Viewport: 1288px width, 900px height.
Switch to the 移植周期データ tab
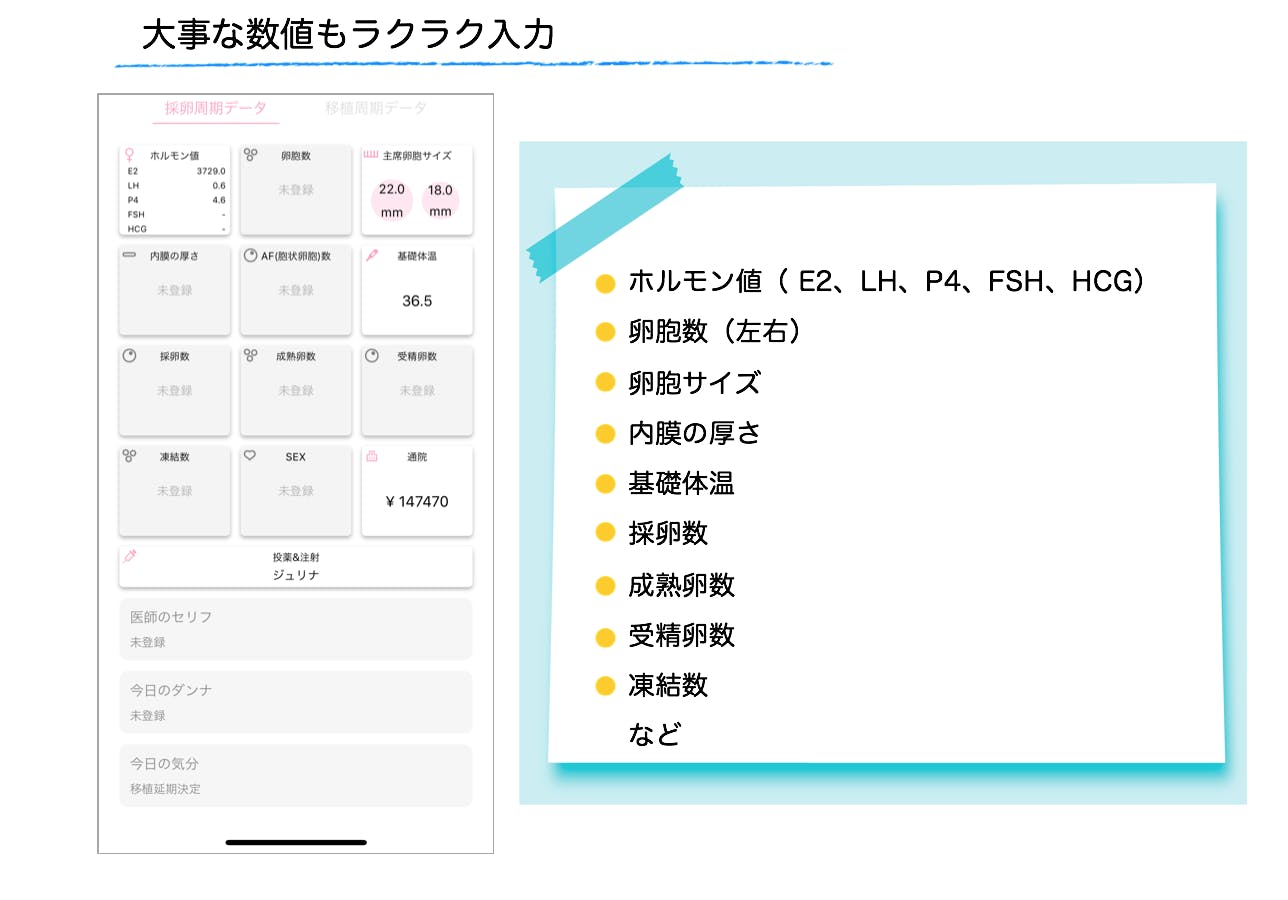click(376, 108)
